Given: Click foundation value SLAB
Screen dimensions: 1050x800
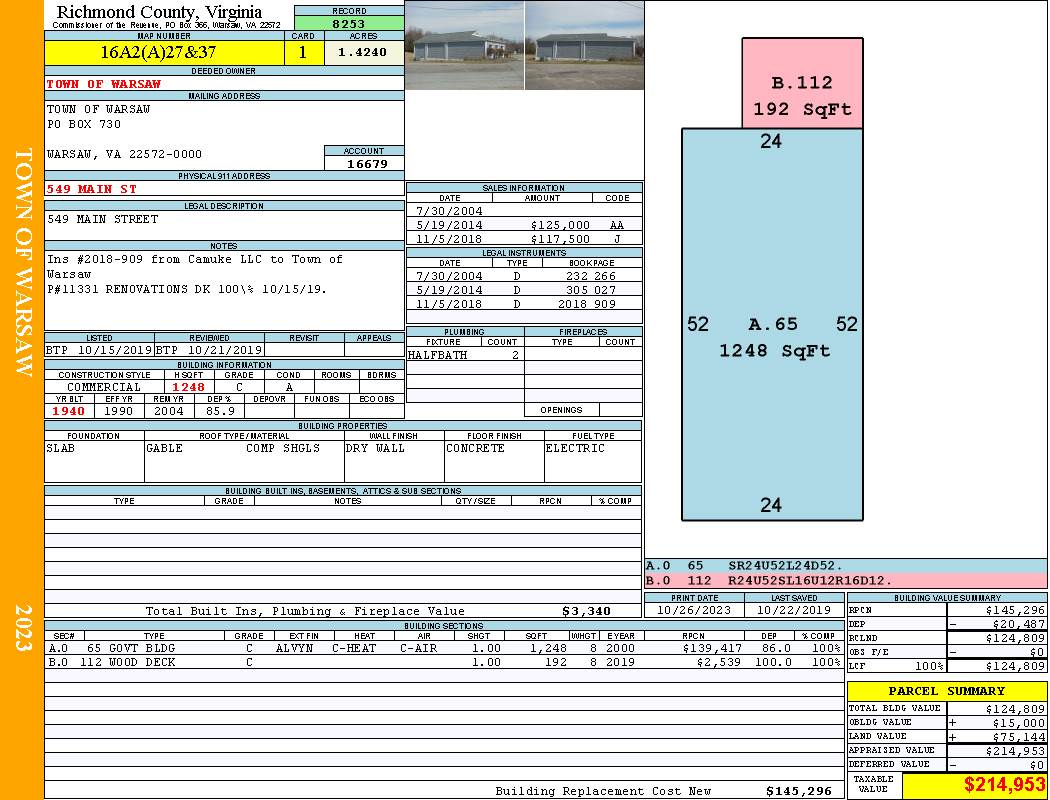Looking at the screenshot, I should [60, 449].
